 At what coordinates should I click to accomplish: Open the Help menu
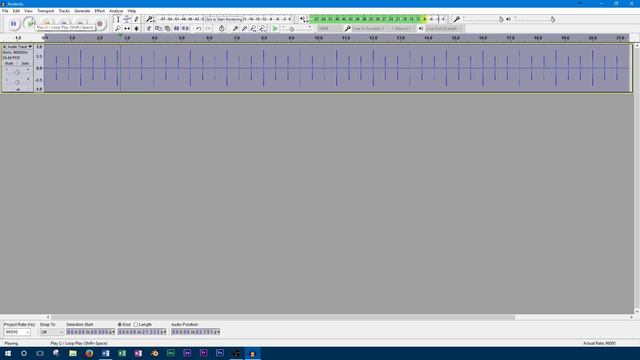click(x=131, y=11)
